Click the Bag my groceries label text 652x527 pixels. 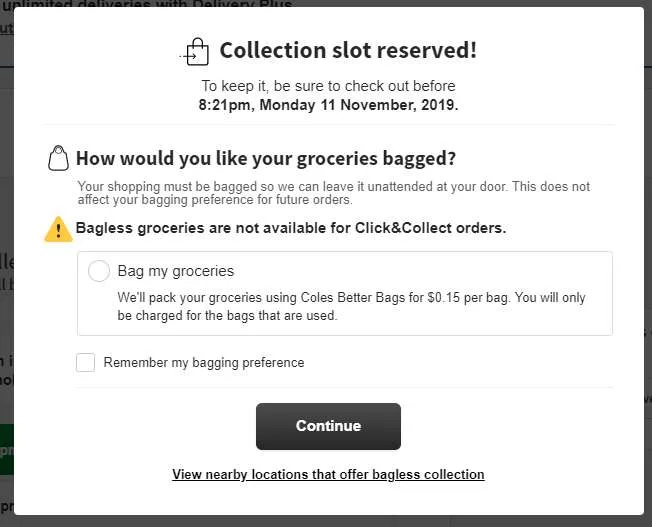click(176, 271)
